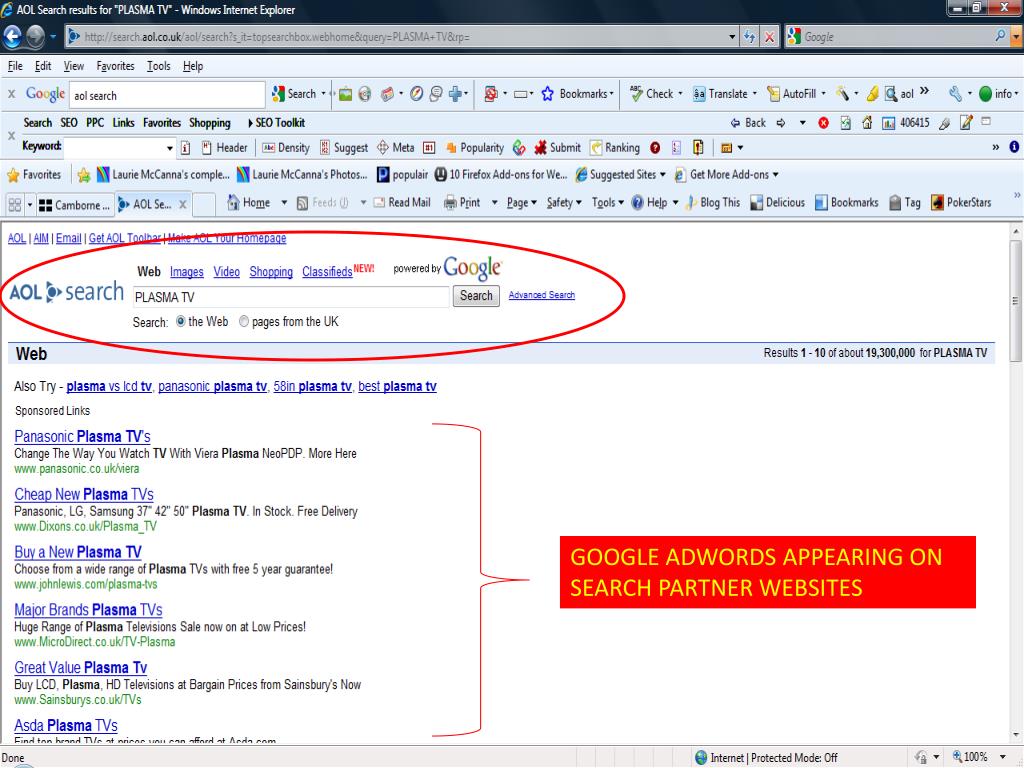1024x768 pixels.
Task: Click the green info circle icon
Action: (985, 94)
